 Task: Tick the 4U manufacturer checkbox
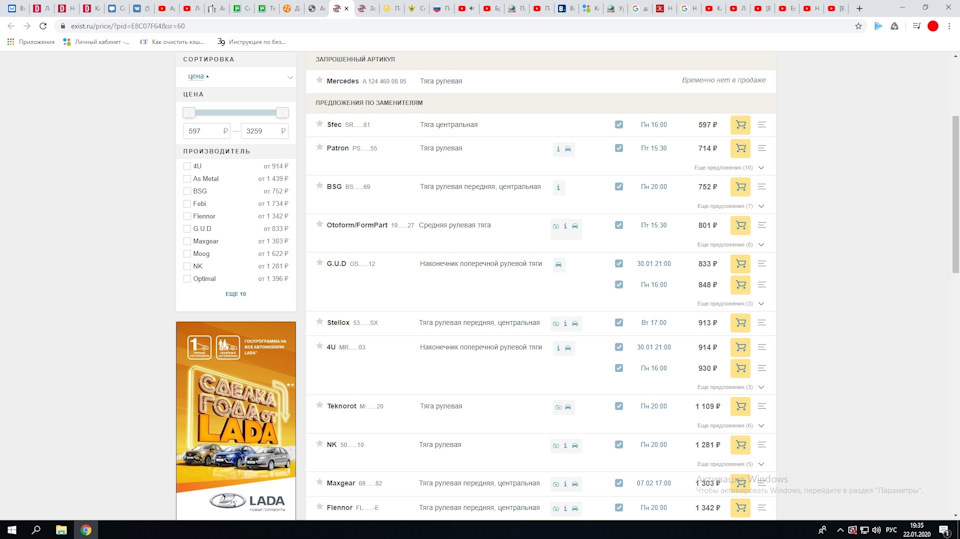pyautogui.click(x=187, y=166)
